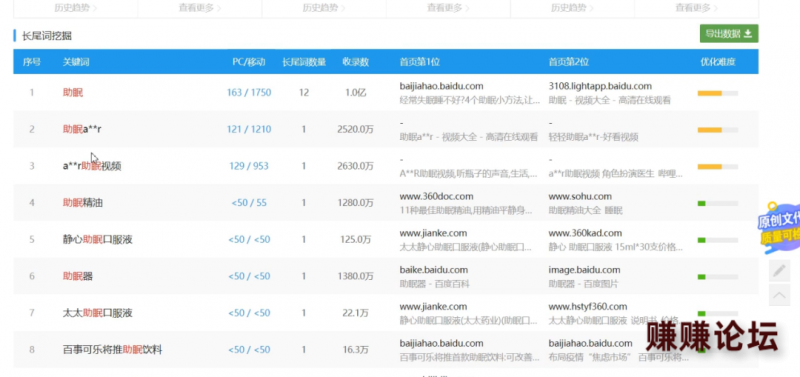Click the 长尾词数量 column header
Image resolution: width=800 pixels, height=377 pixels.
[x=304, y=62]
